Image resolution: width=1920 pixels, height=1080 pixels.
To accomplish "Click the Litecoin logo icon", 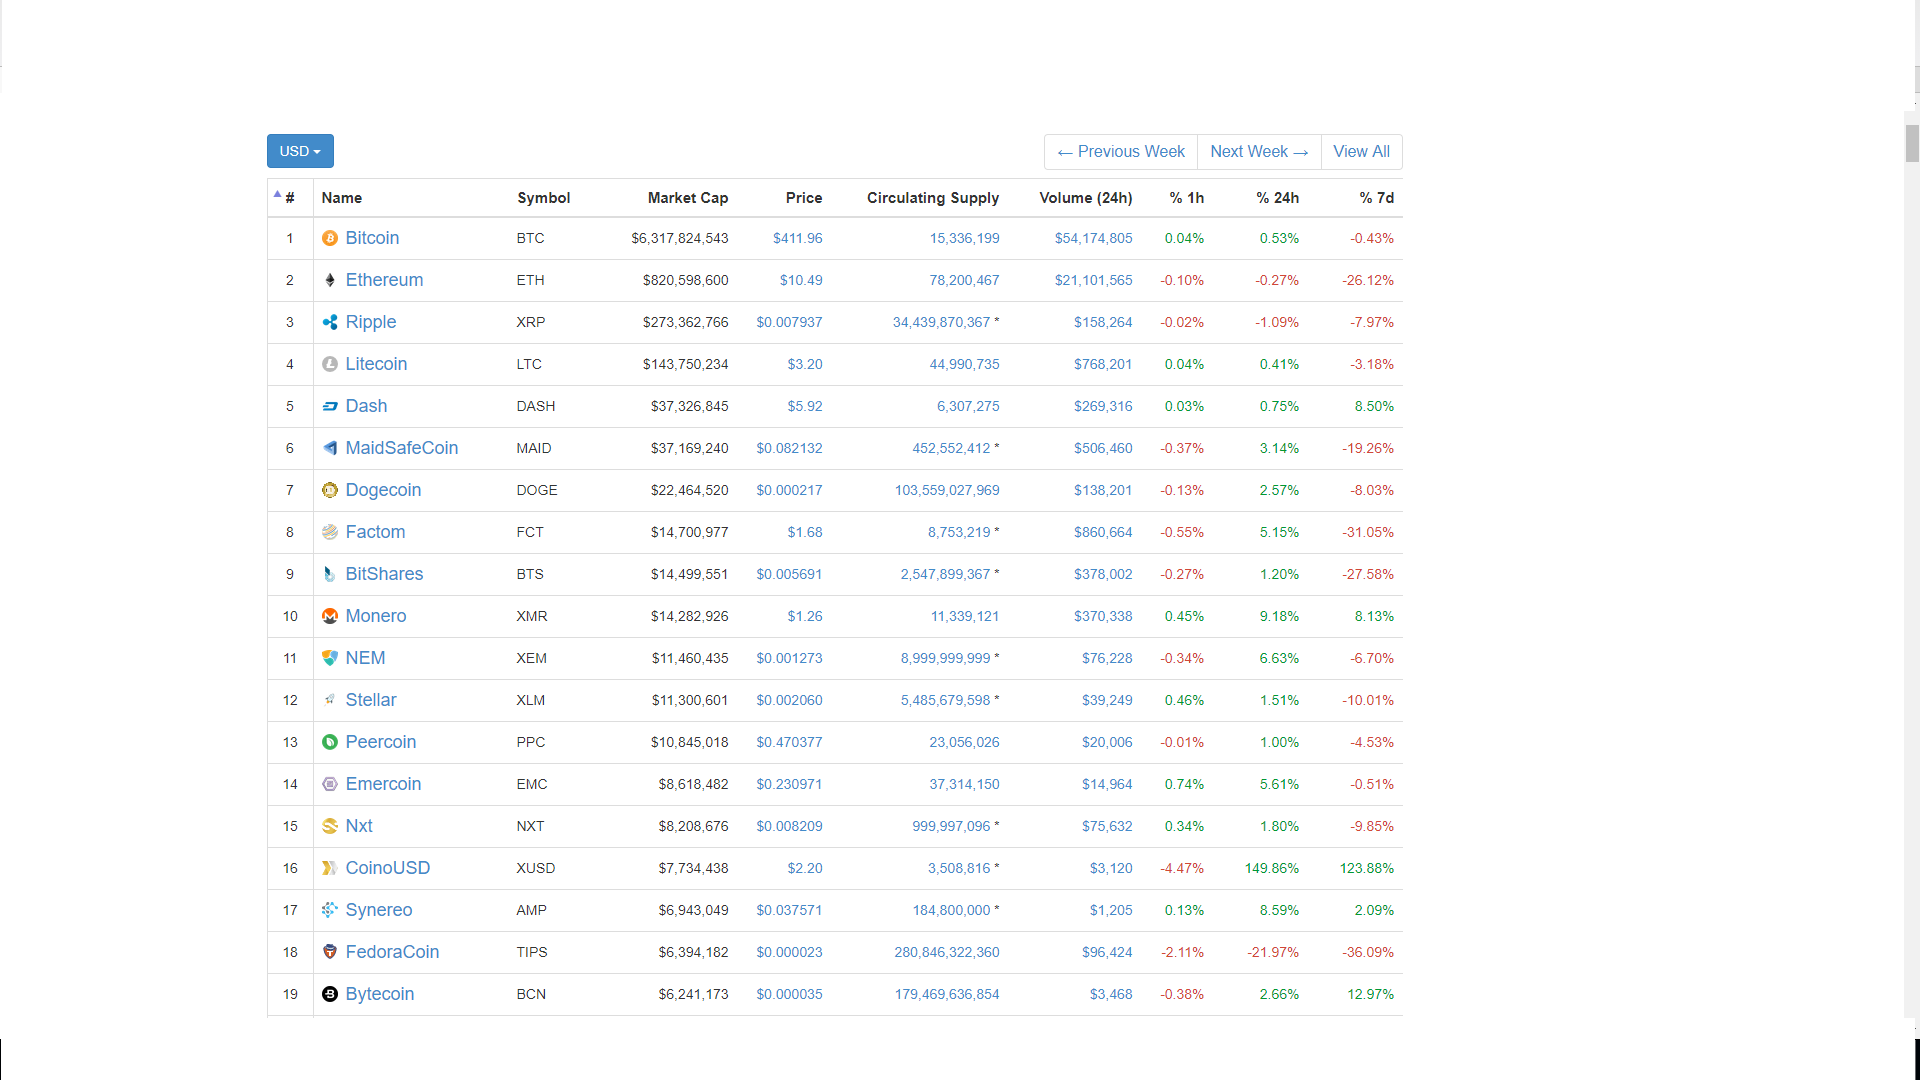I will [330, 364].
